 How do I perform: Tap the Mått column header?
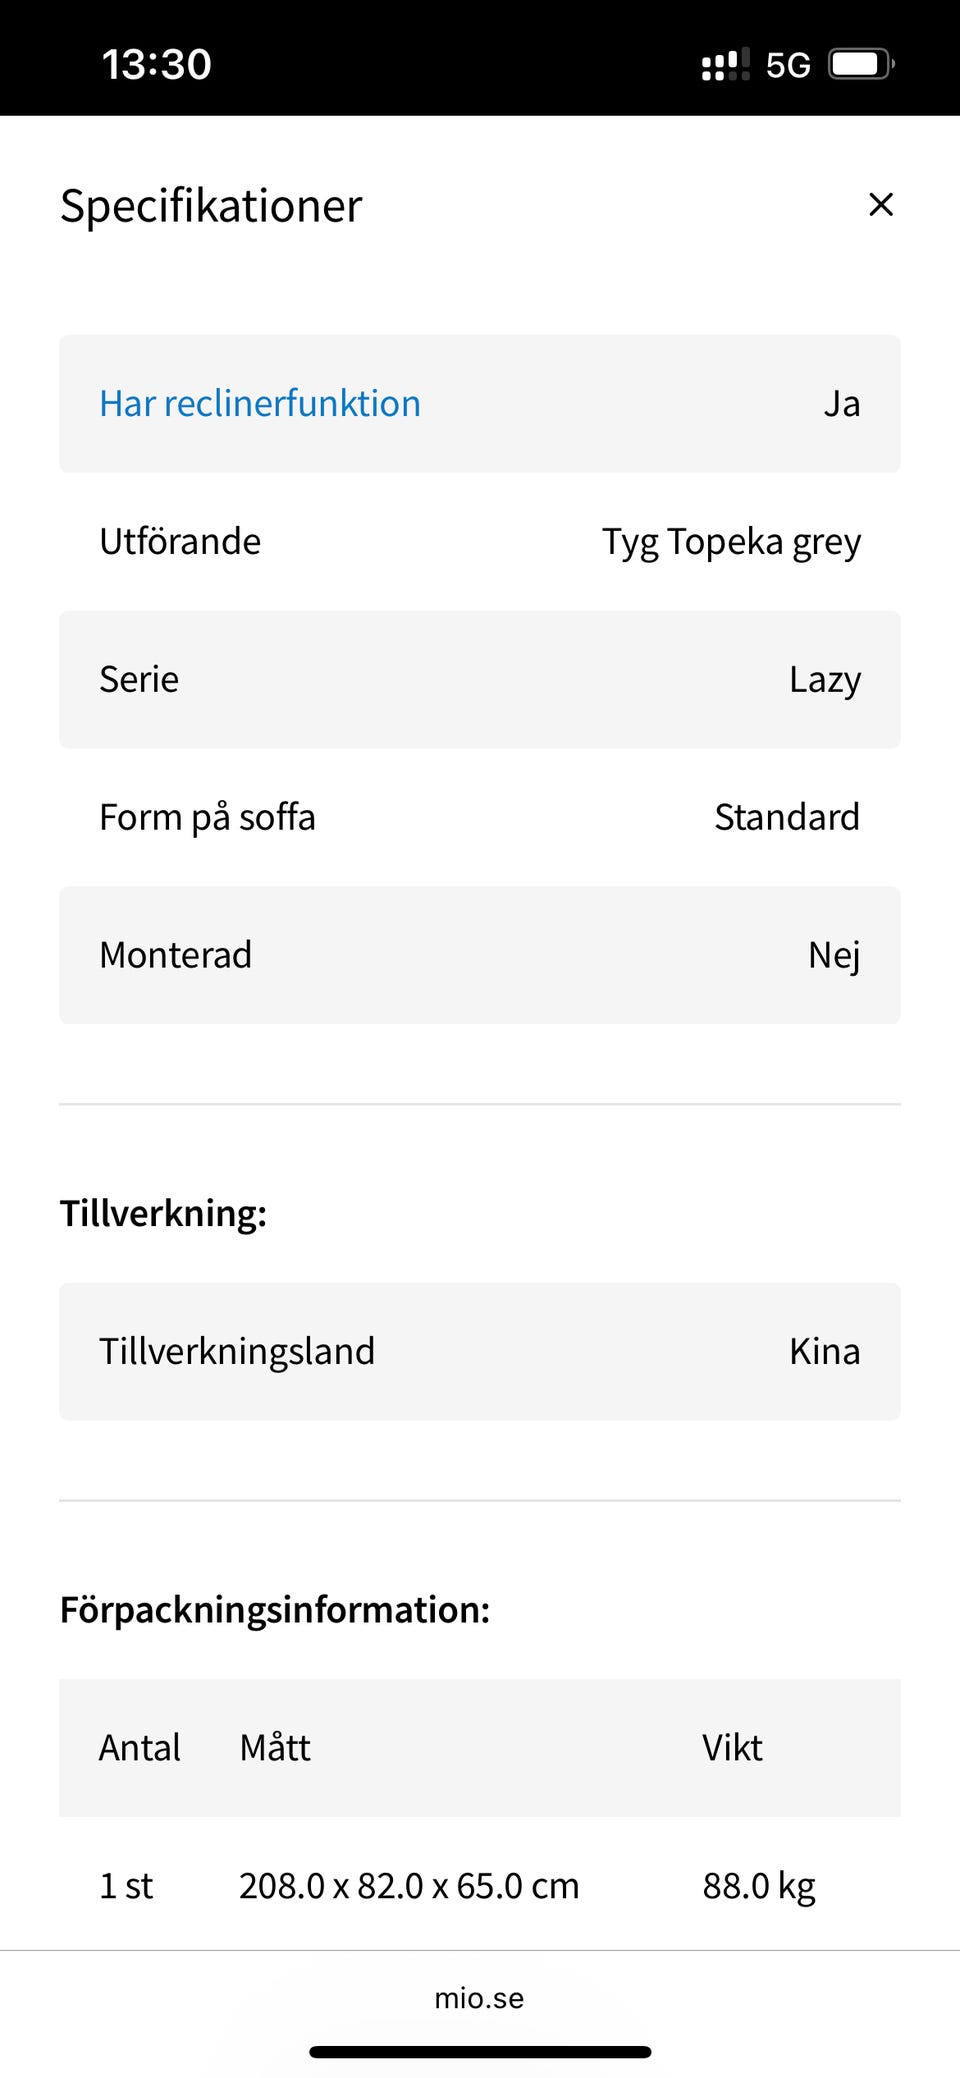[x=275, y=1748]
